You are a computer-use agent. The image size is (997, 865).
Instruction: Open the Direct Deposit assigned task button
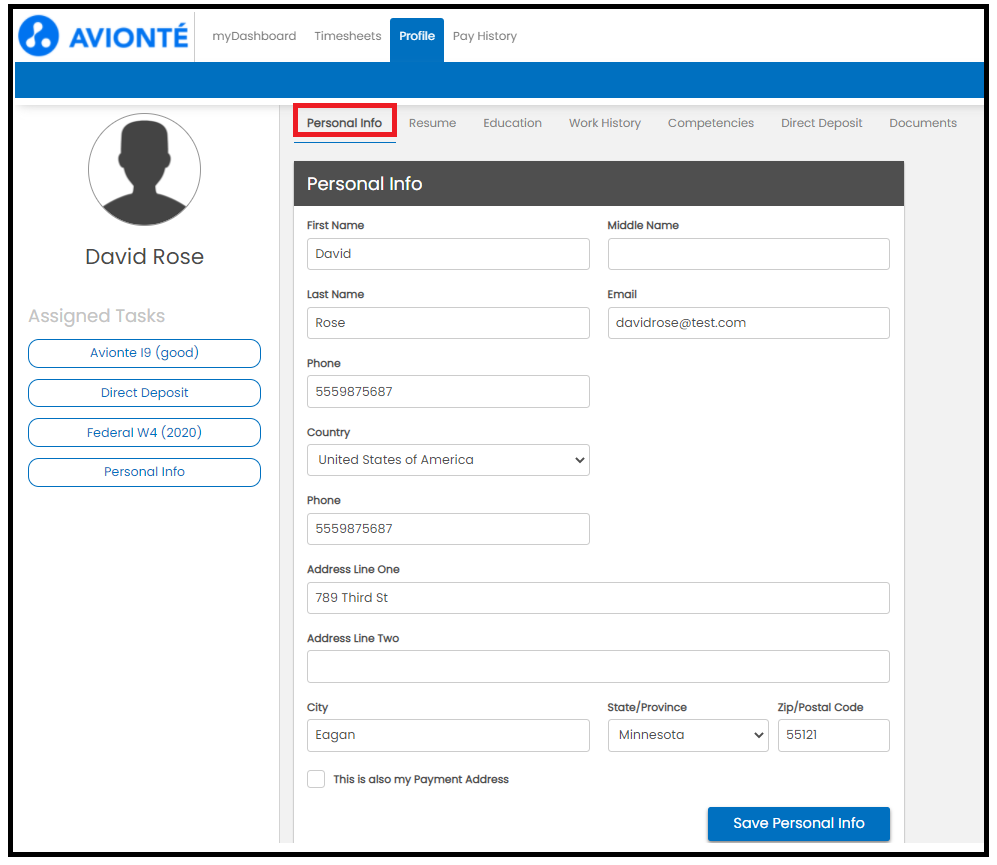[x=144, y=393]
